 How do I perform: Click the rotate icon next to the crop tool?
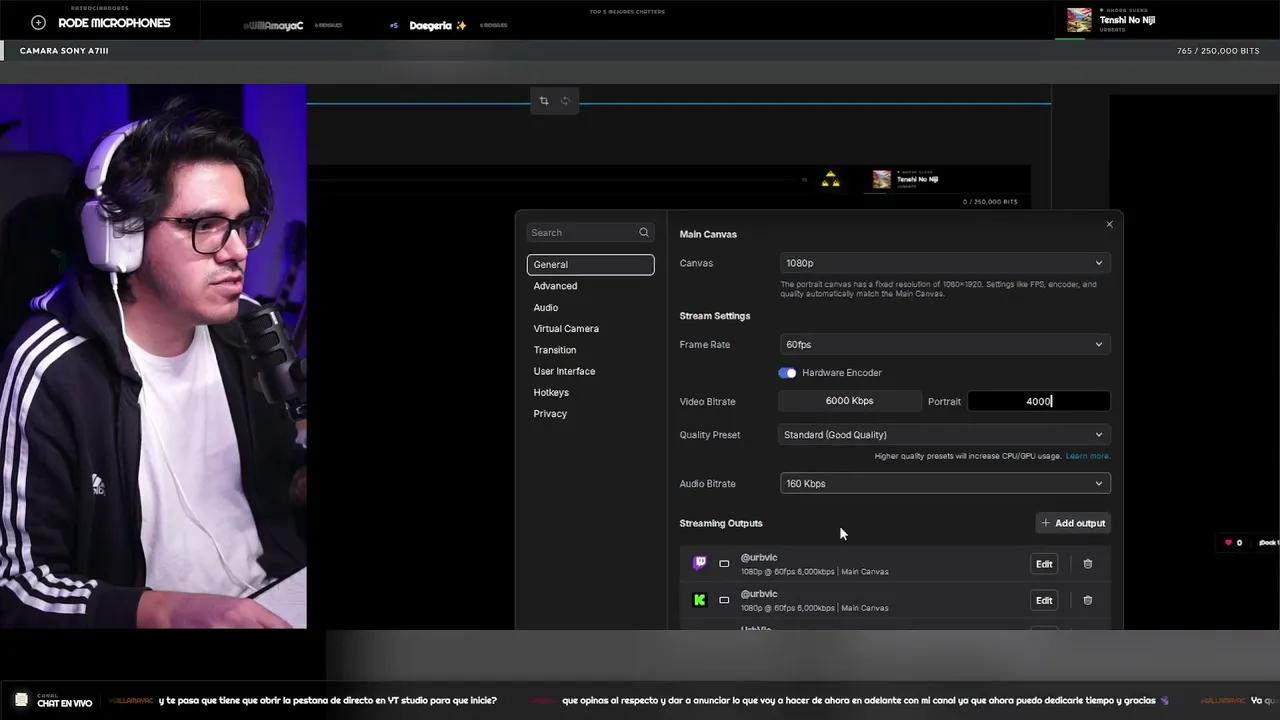[565, 101]
